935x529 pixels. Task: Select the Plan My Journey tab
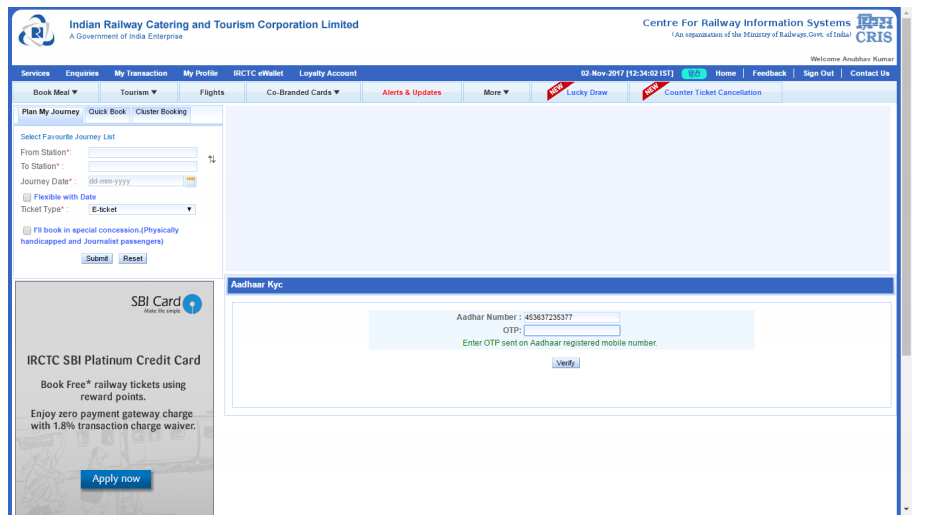[x=50, y=112]
